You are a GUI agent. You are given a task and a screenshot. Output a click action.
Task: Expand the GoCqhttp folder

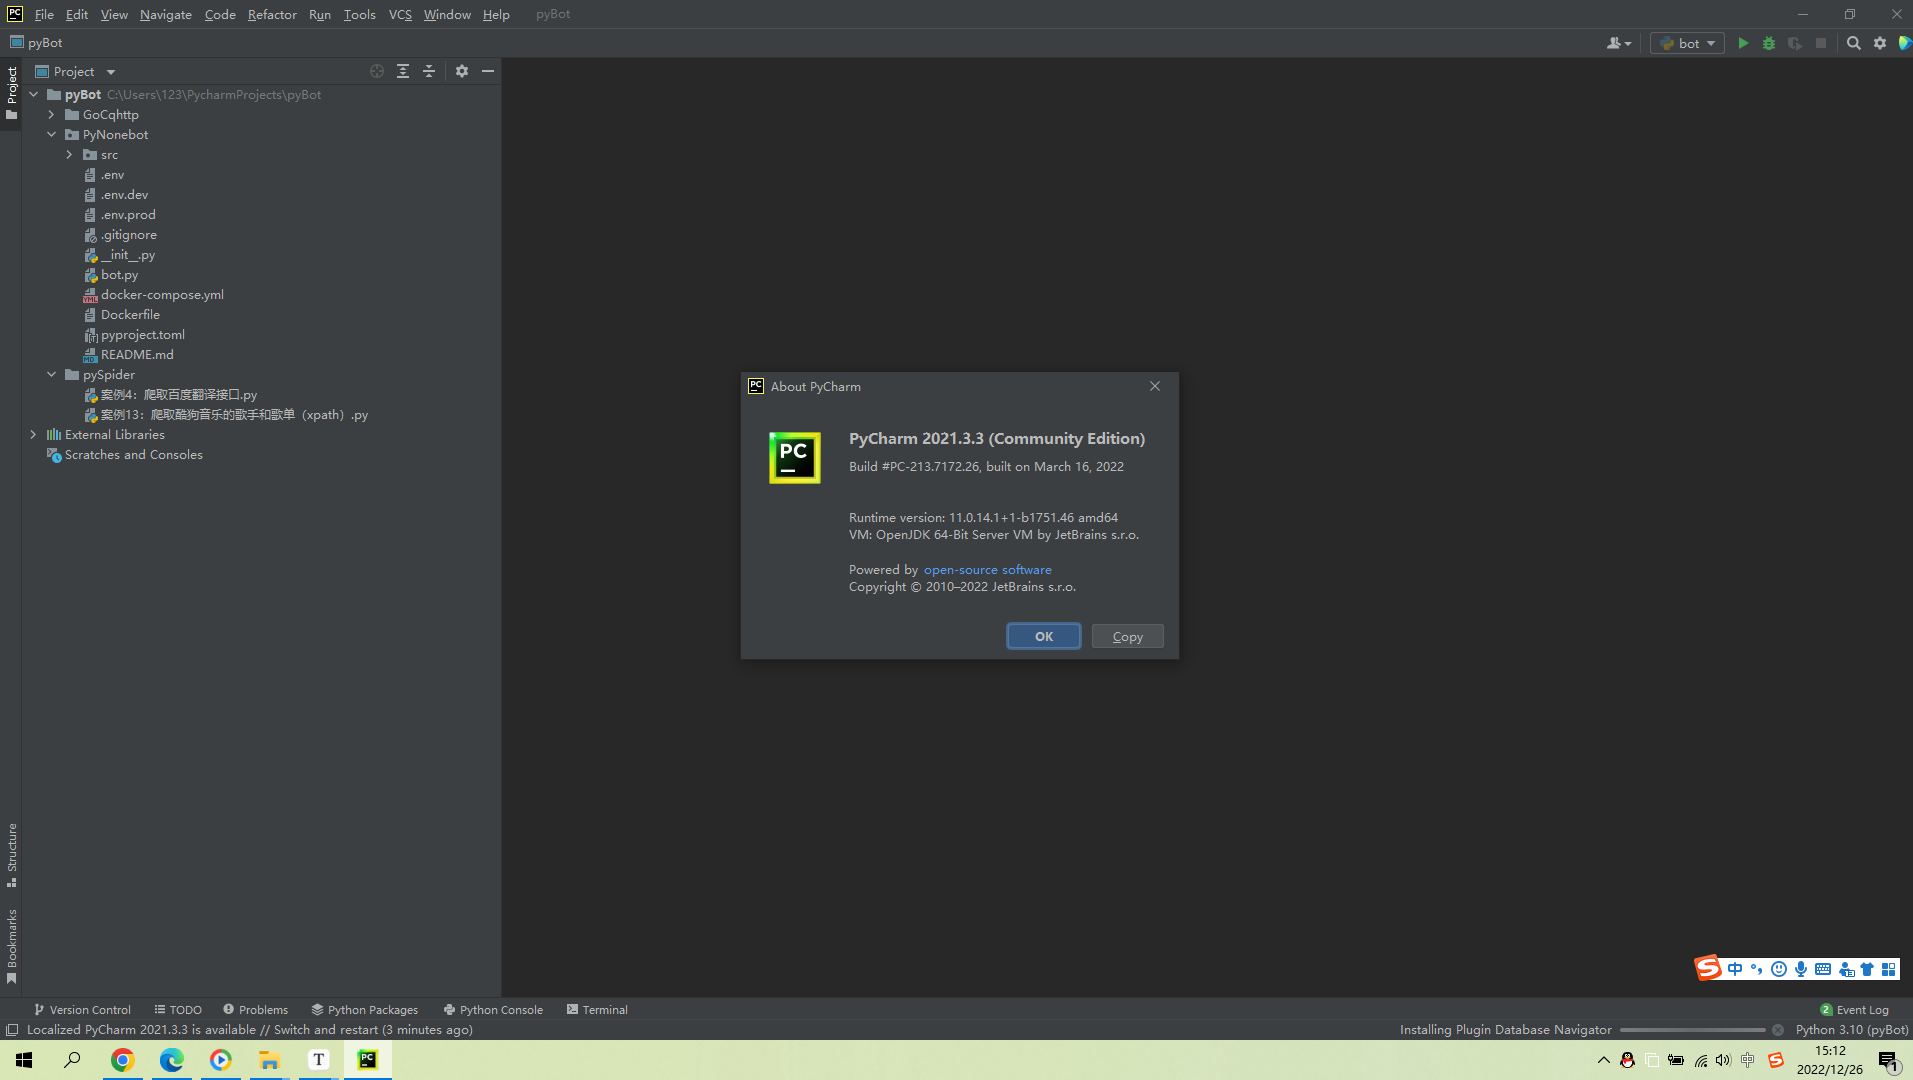pyautogui.click(x=52, y=115)
